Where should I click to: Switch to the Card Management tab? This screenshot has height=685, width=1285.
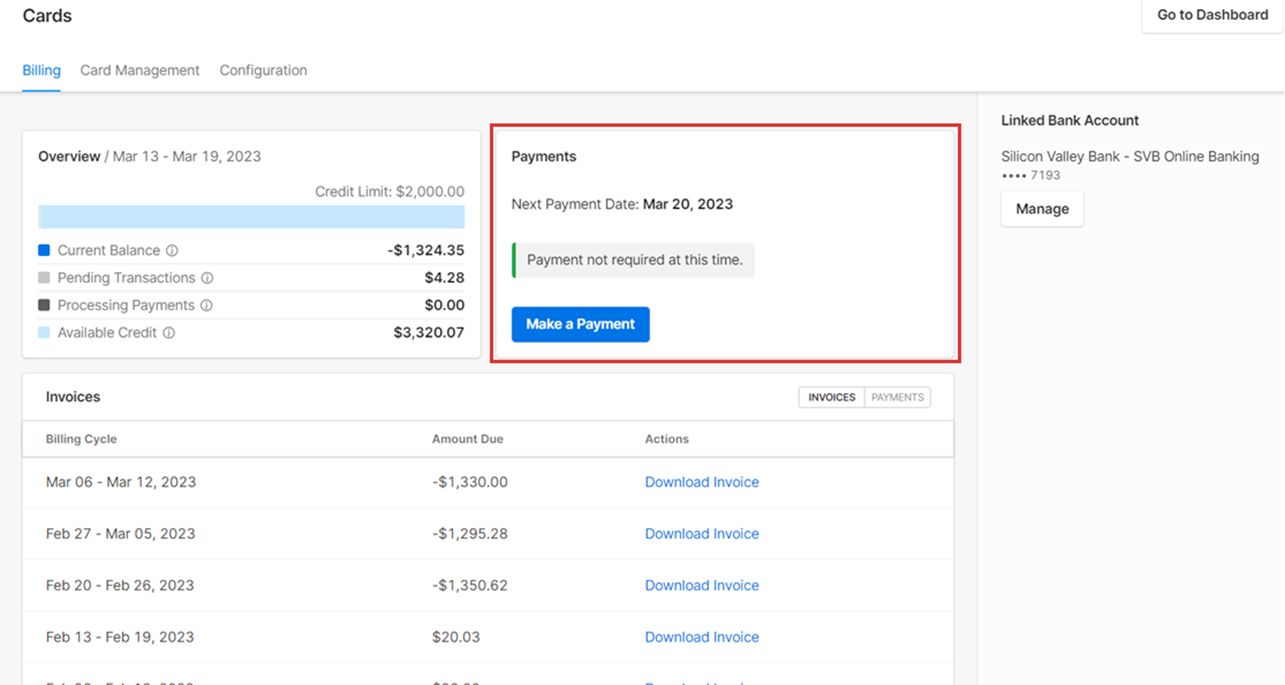click(140, 71)
